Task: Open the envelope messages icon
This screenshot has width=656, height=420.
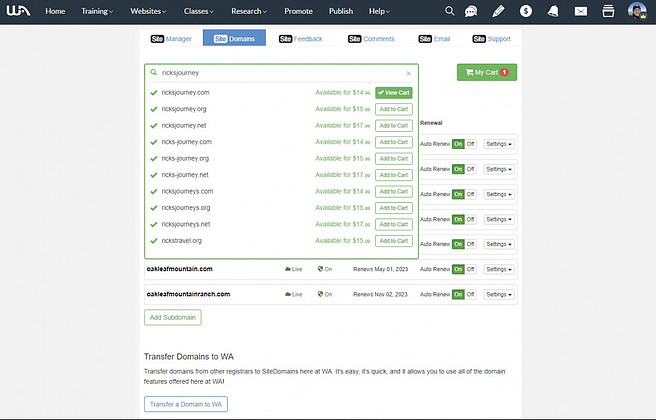Action: point(581,11)
